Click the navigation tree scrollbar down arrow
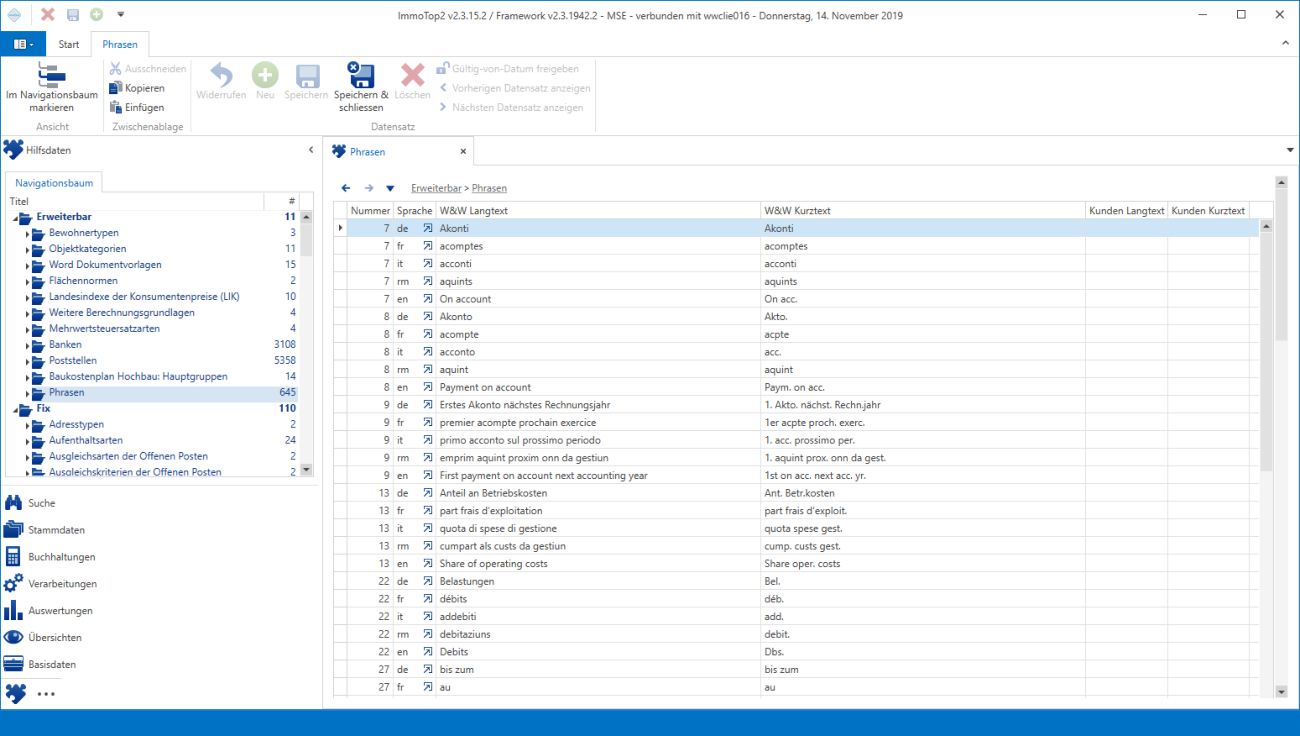The width and height of the screenshot is (1300, 736). pos(306,470)
